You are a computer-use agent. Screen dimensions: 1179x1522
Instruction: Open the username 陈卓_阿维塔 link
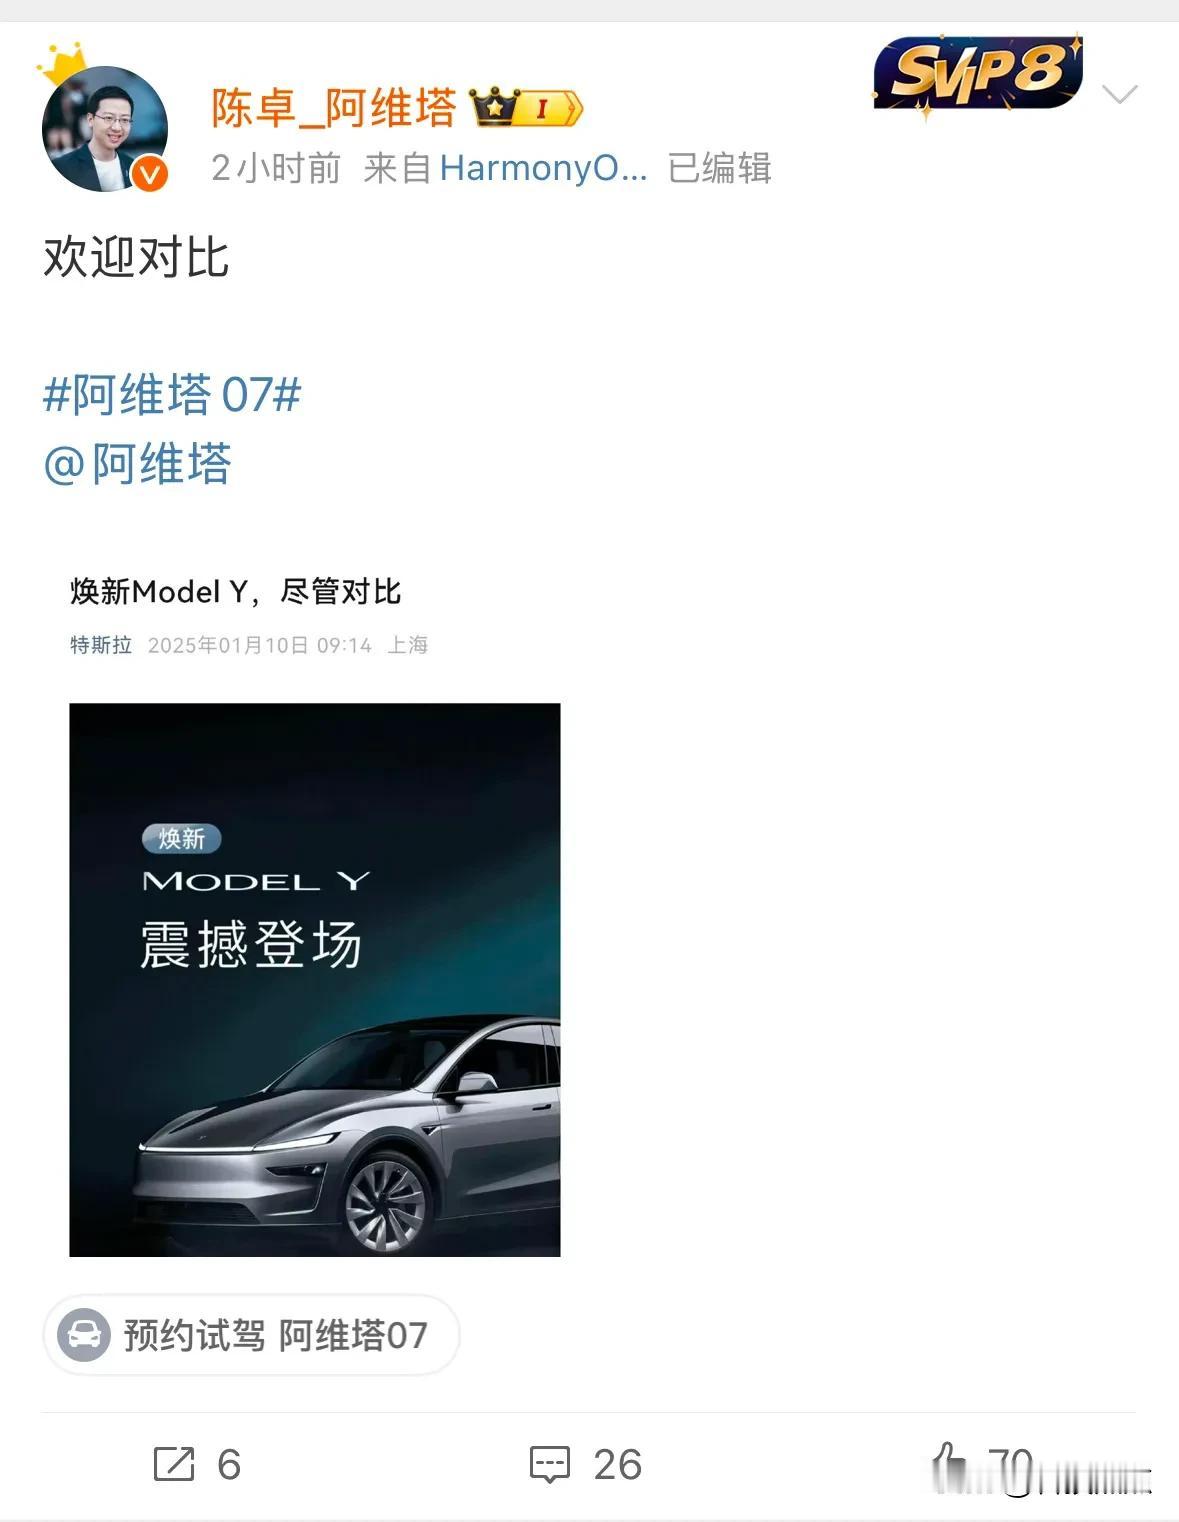(x=333, y=107)
